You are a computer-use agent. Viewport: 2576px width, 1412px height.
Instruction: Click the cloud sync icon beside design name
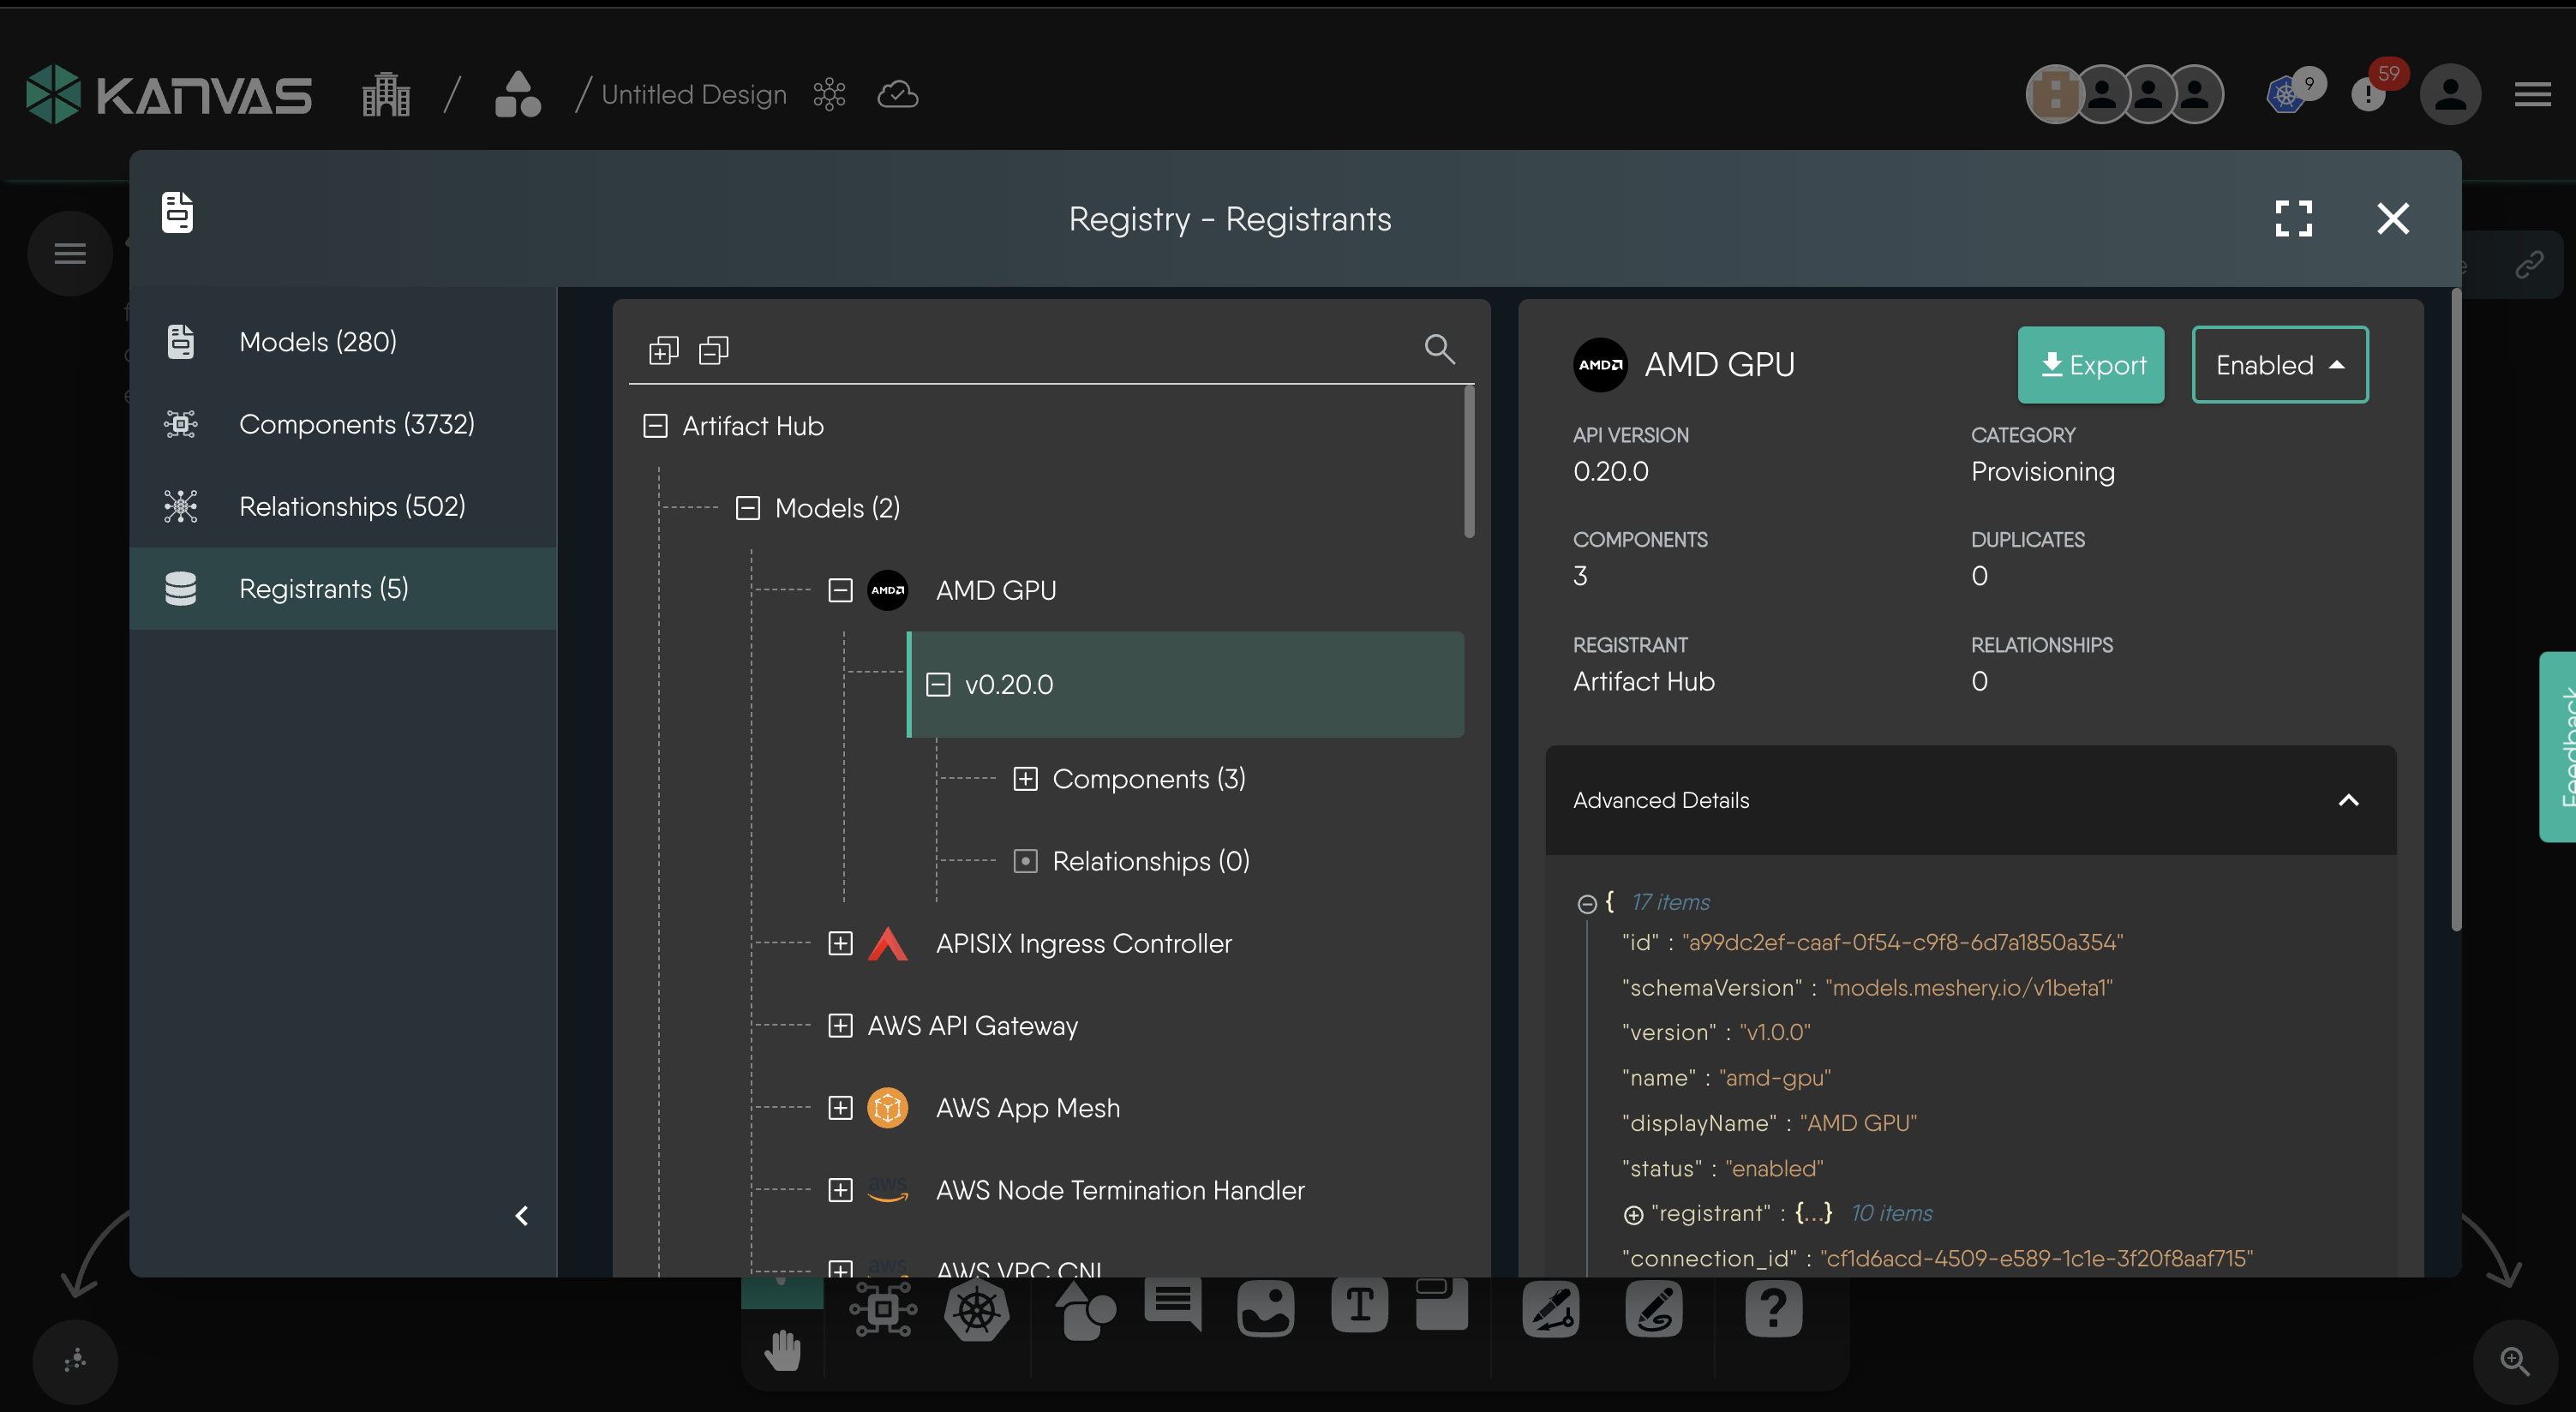(x=897, y=94)
